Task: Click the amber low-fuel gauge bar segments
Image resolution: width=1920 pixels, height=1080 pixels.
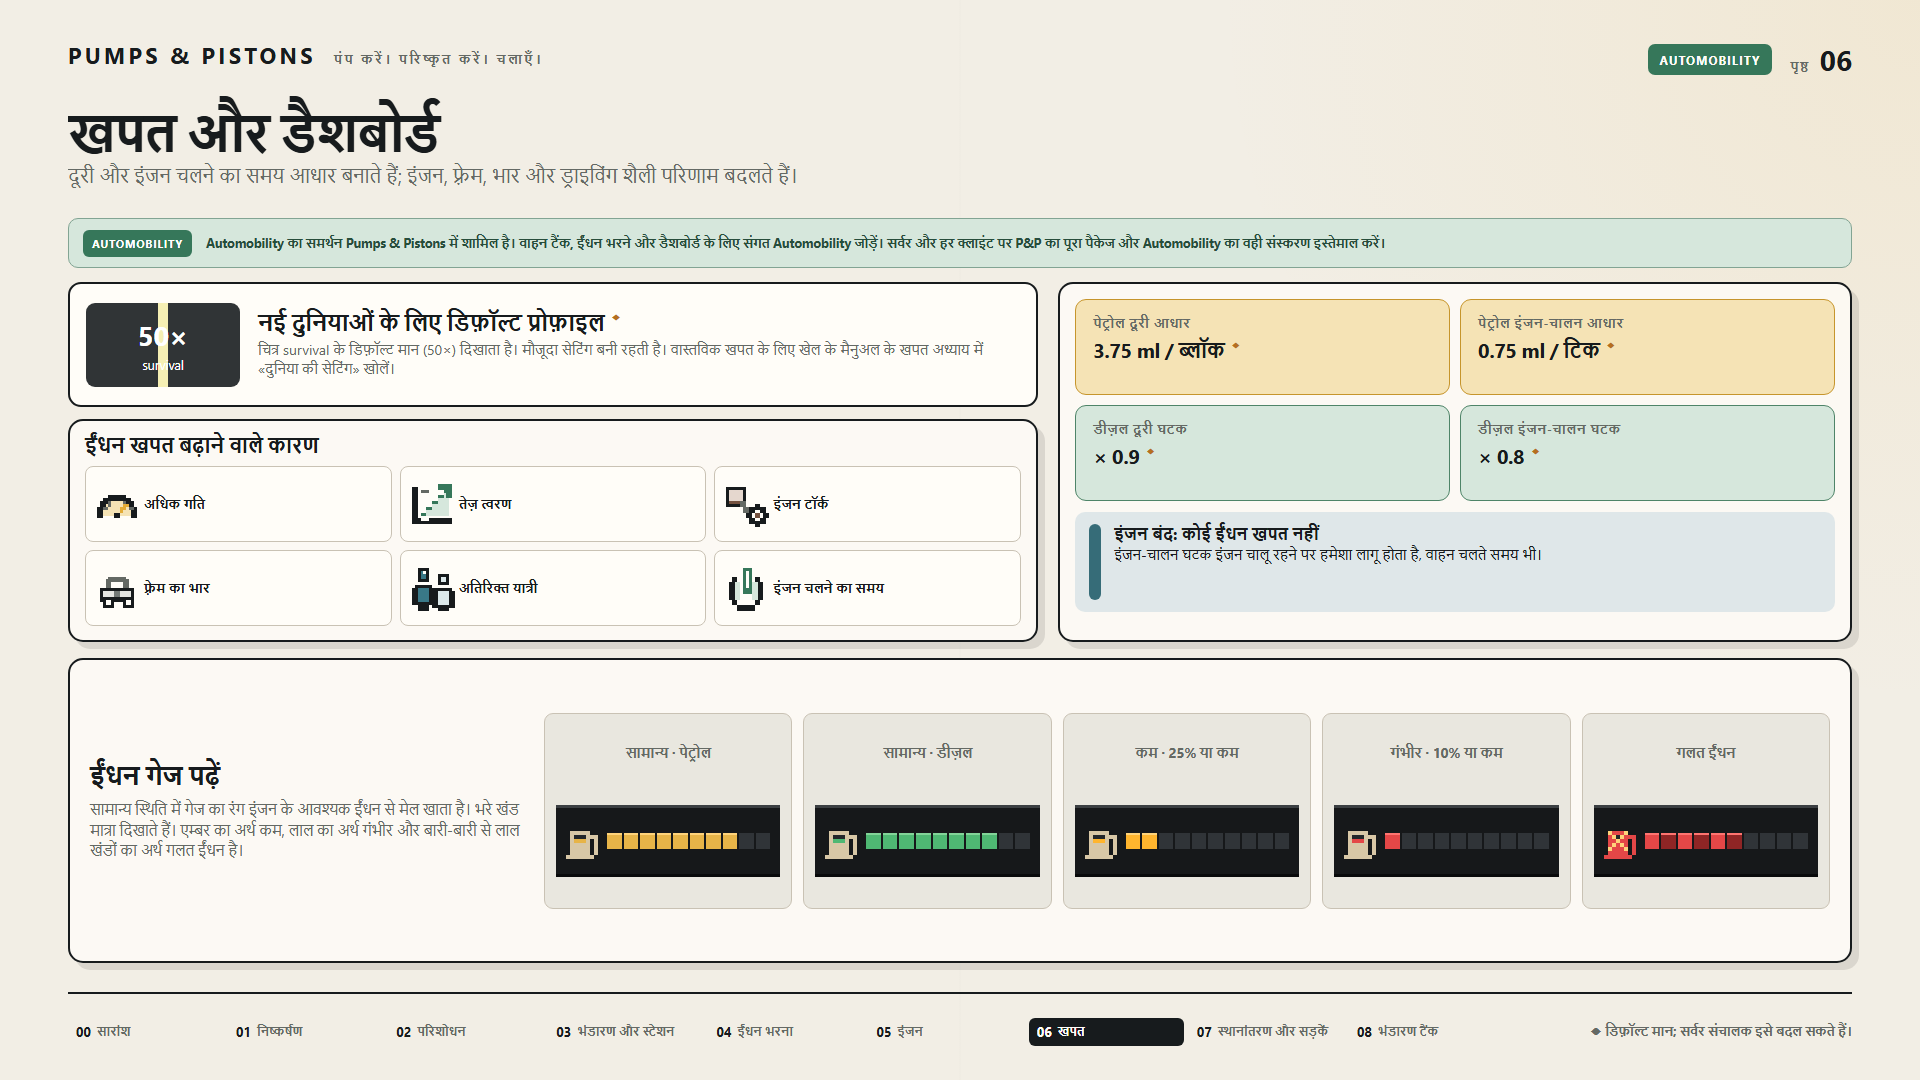Action: (x=1141, y=841)
